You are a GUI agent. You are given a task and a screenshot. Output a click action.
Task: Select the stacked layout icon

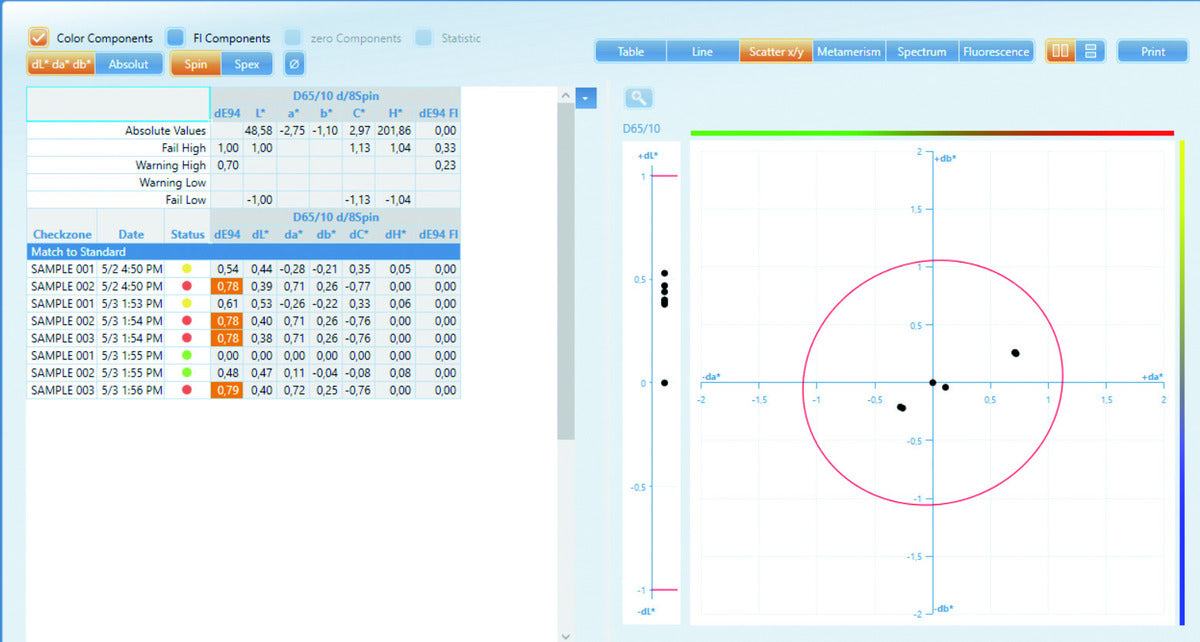tap(1090, 51)
